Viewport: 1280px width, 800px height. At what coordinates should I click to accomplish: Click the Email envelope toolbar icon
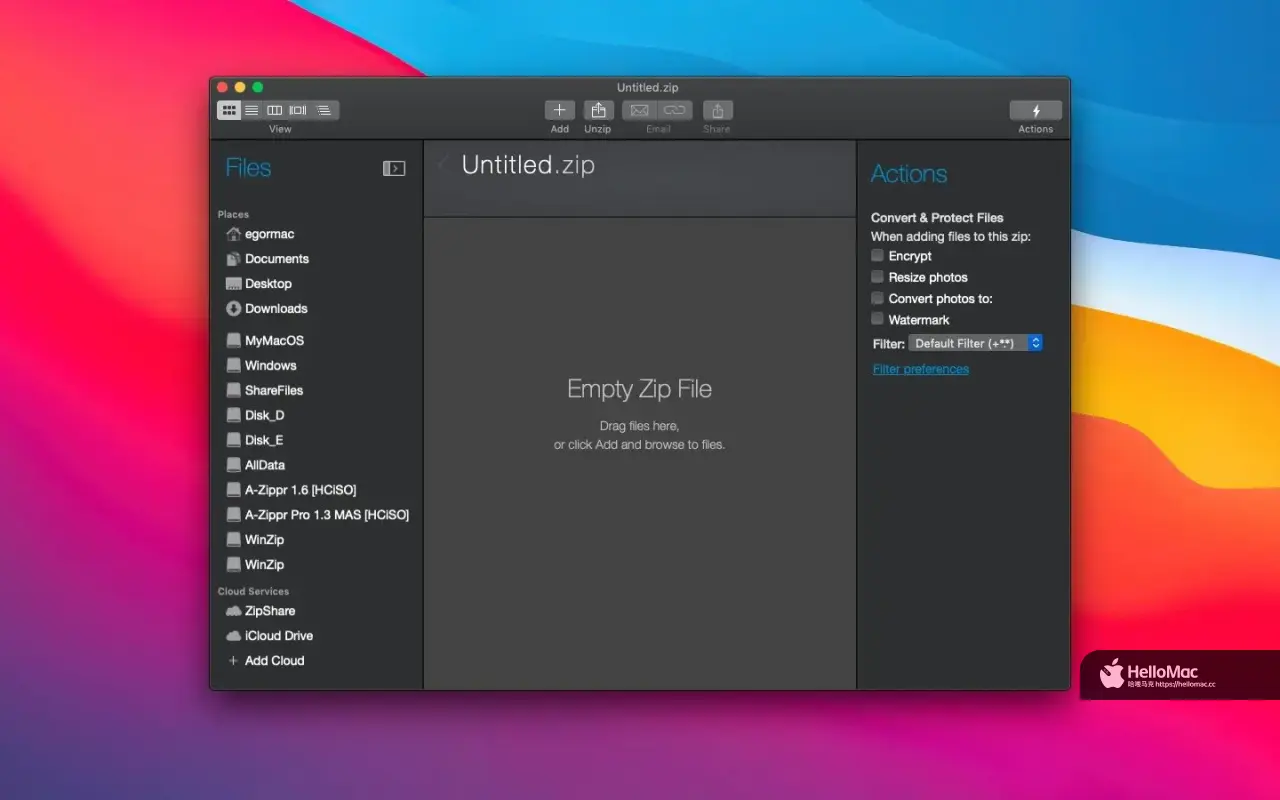[640, 110]
